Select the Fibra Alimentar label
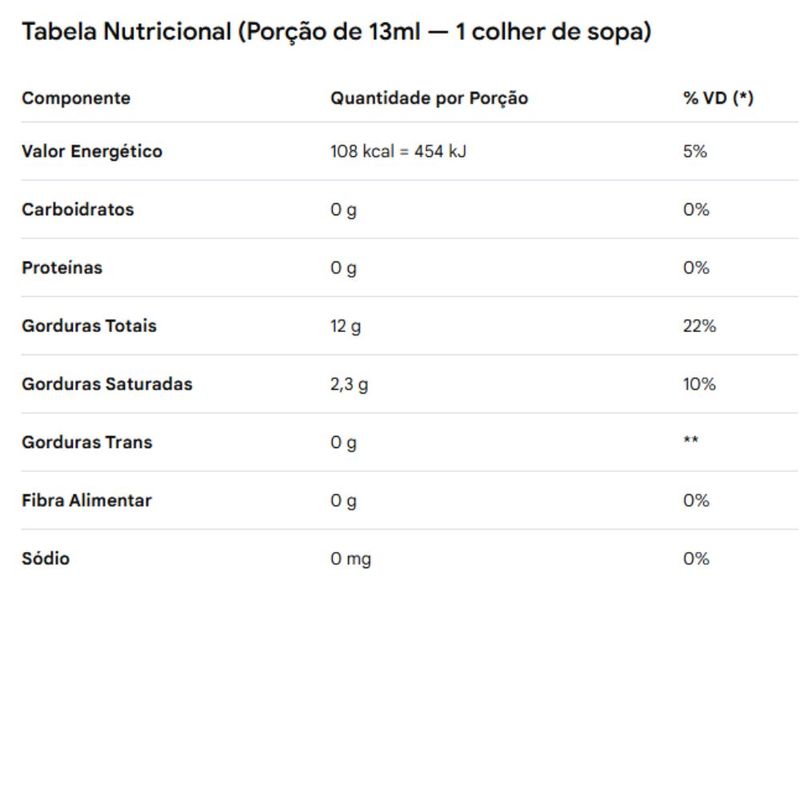The width and height of the screenshot is (800, 800). point(86,501)
